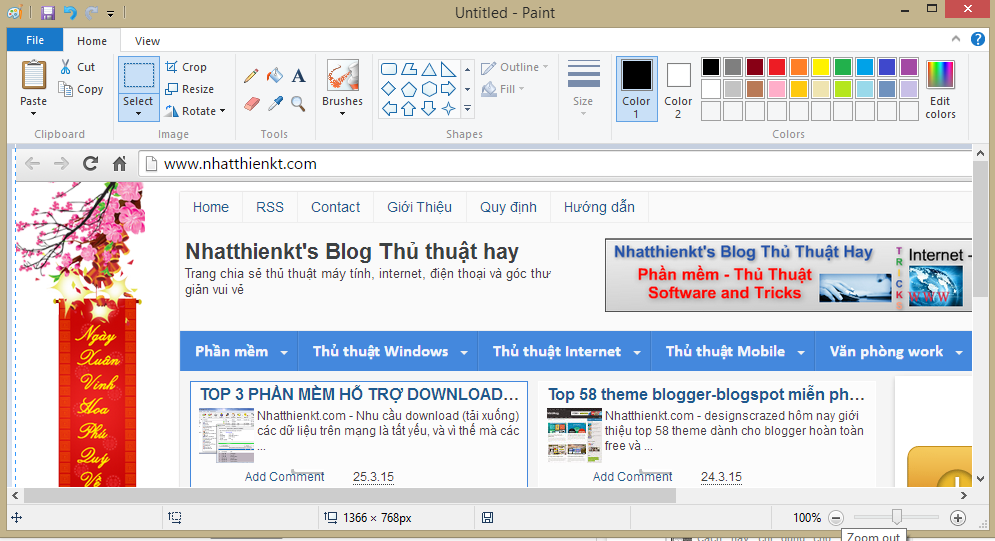Image resolution: width=995 pixels, height=541 pixels.
Task: Switch to the Home ribbon tab
Action: 92,41
